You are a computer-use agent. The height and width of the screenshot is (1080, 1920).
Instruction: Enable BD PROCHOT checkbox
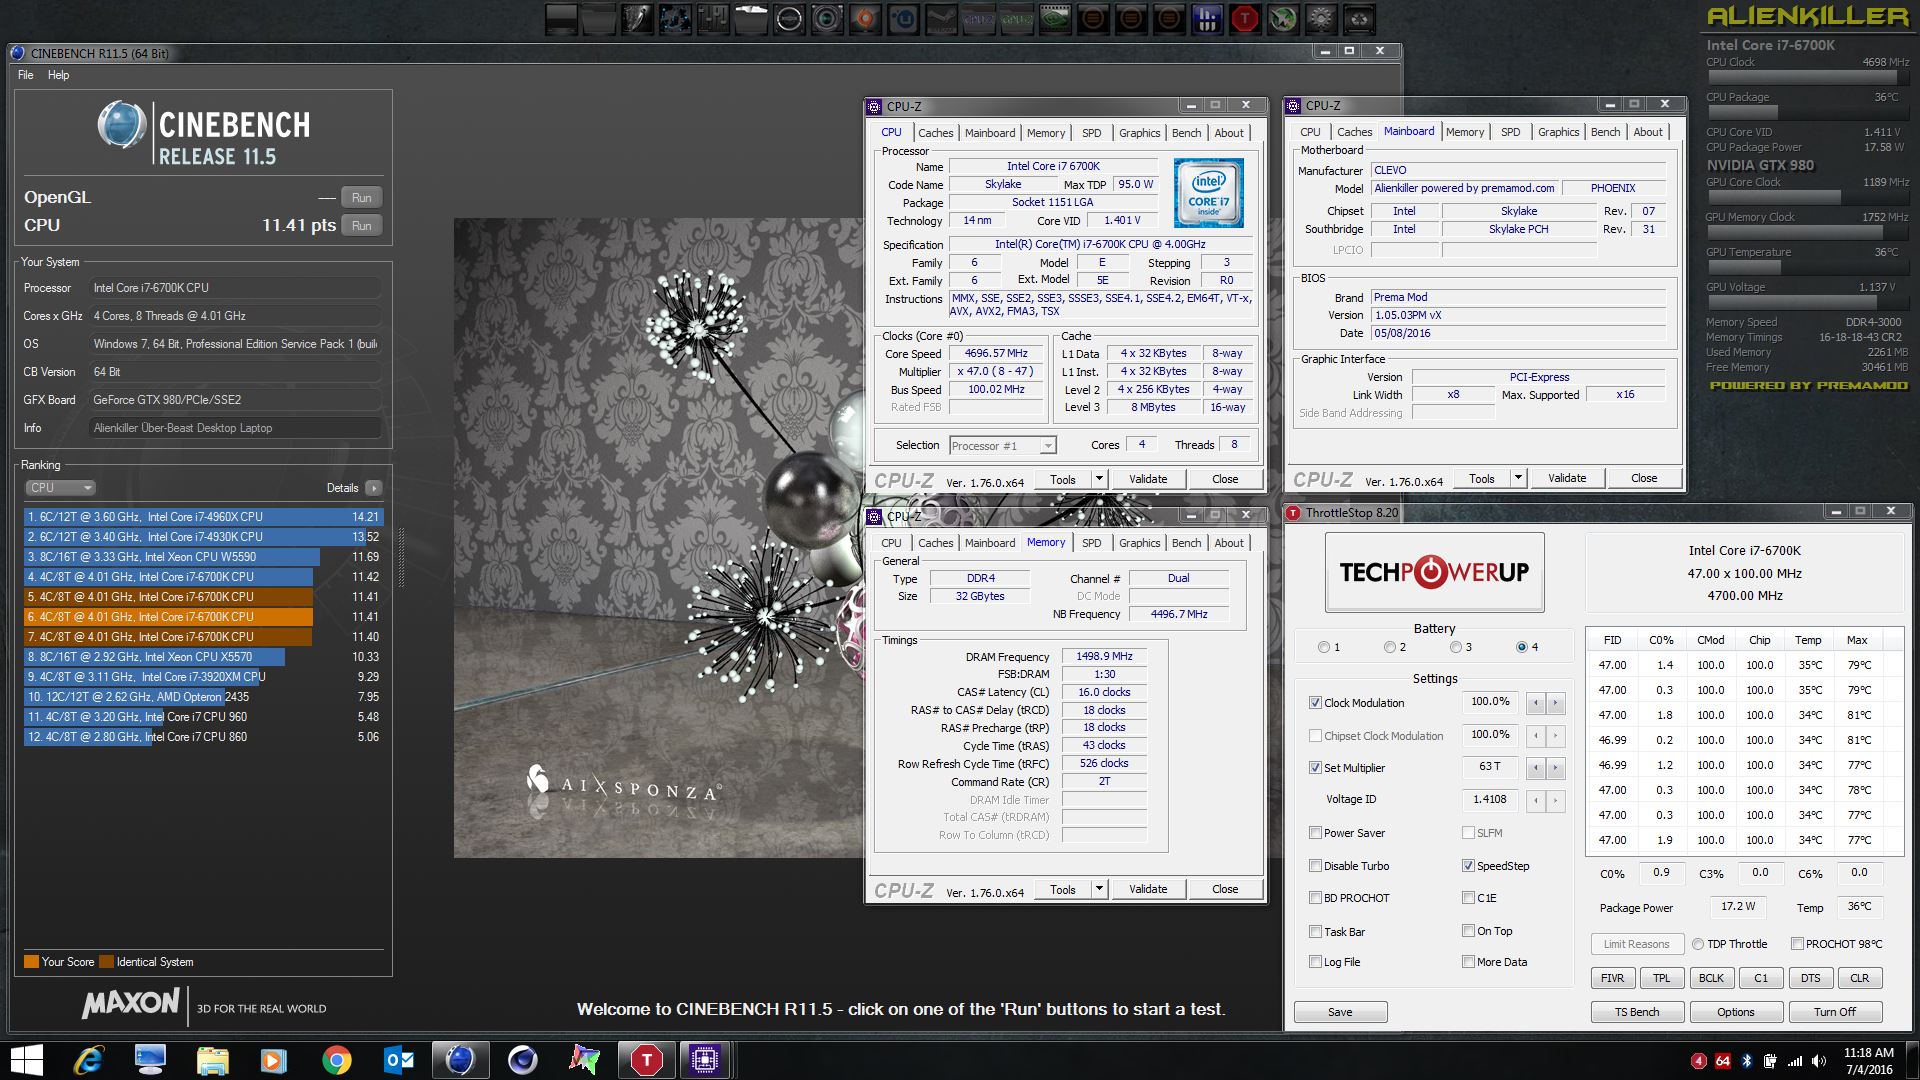pyautogui.click(x=1315, y=898)
